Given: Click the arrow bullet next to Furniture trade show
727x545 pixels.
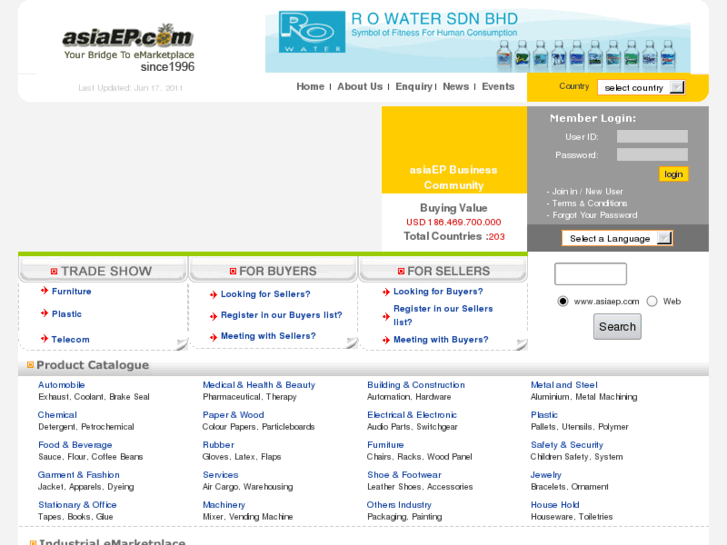Looking at the screenshot, I should (44, 291).
